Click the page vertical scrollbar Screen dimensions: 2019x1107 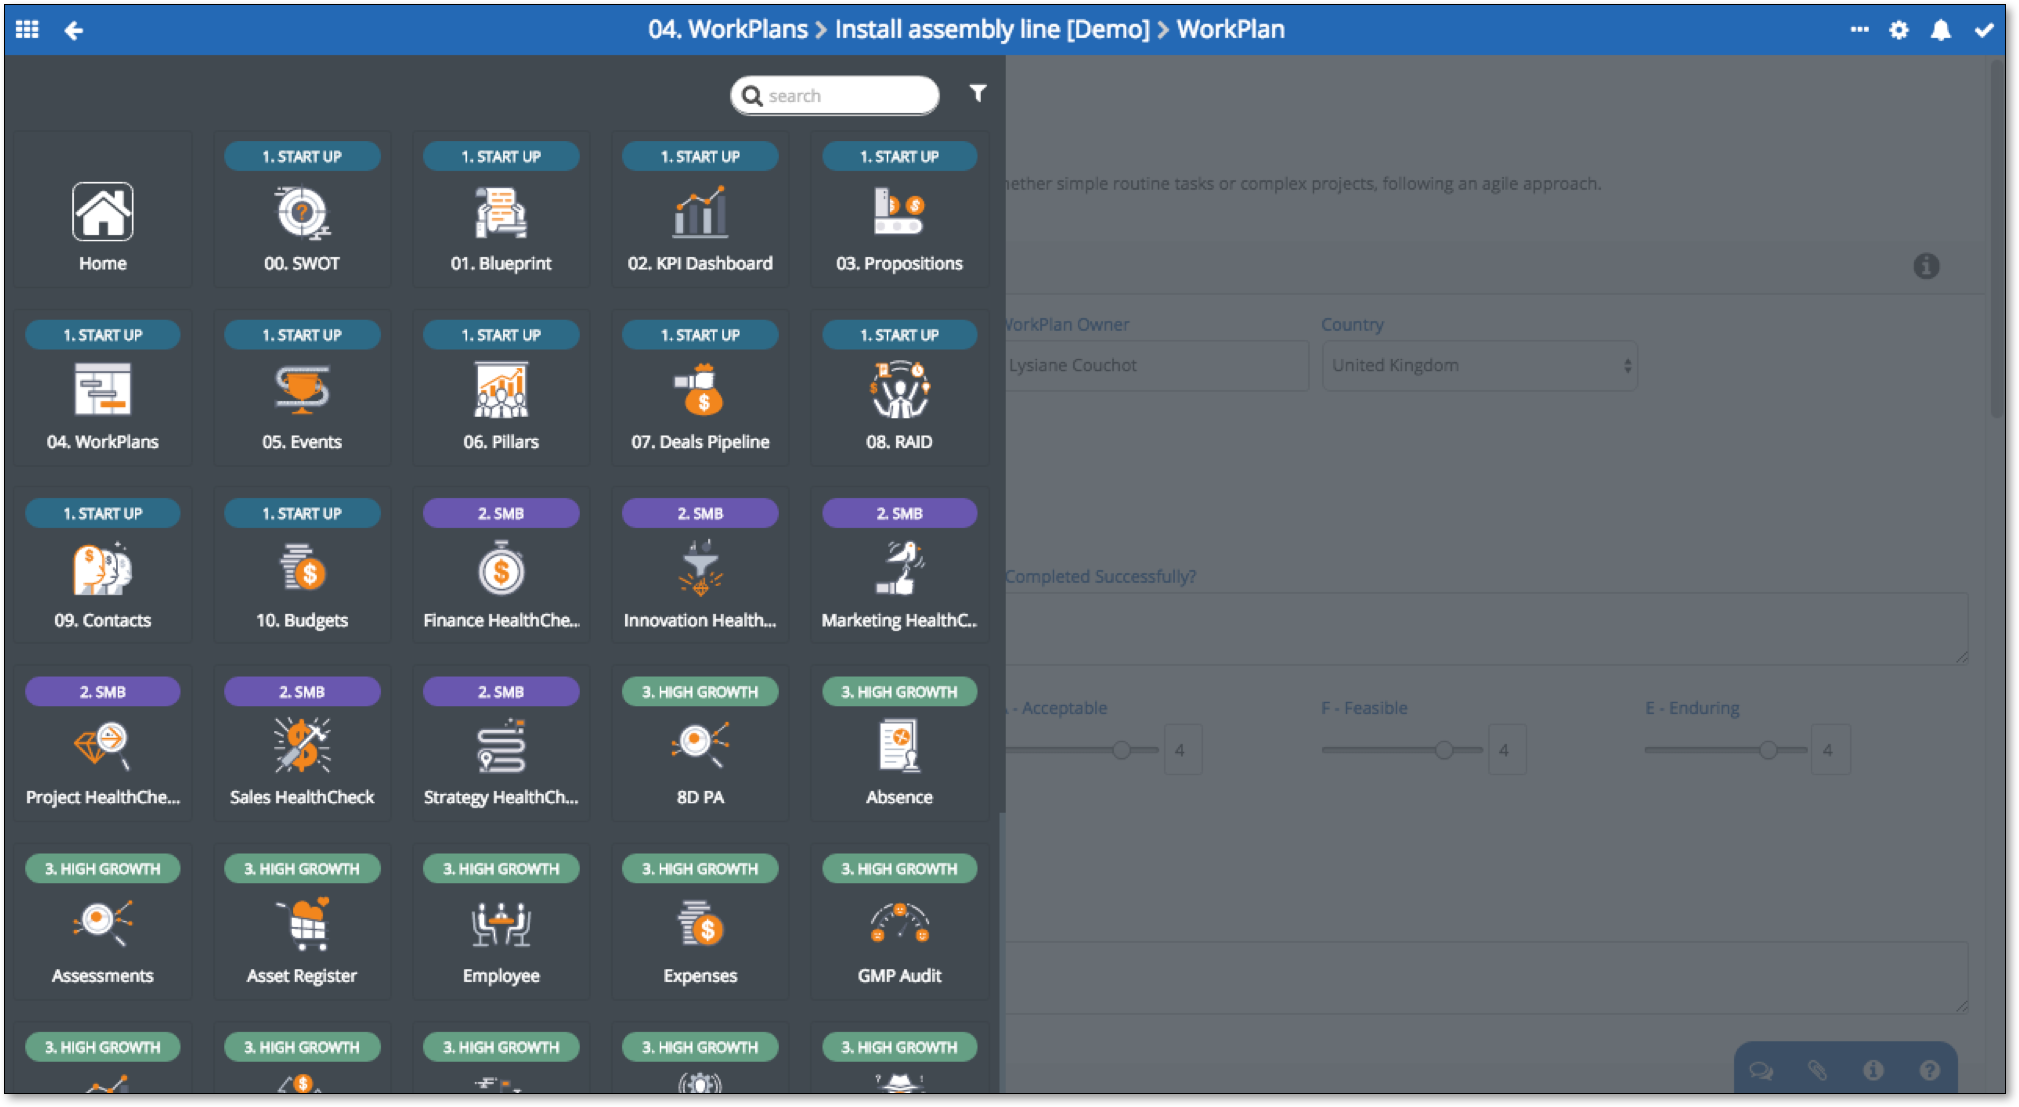[x=1996, y=240]
